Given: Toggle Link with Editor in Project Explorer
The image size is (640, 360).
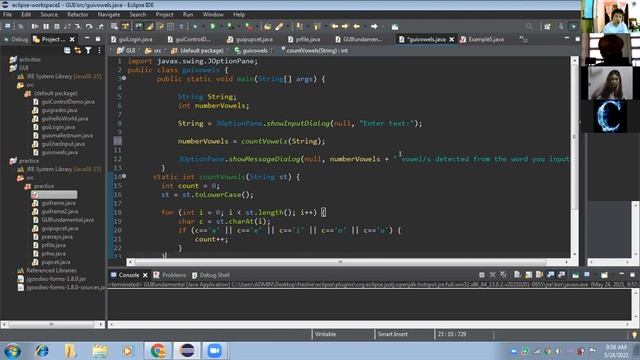Looking at the screenshot, I should 78,51.
